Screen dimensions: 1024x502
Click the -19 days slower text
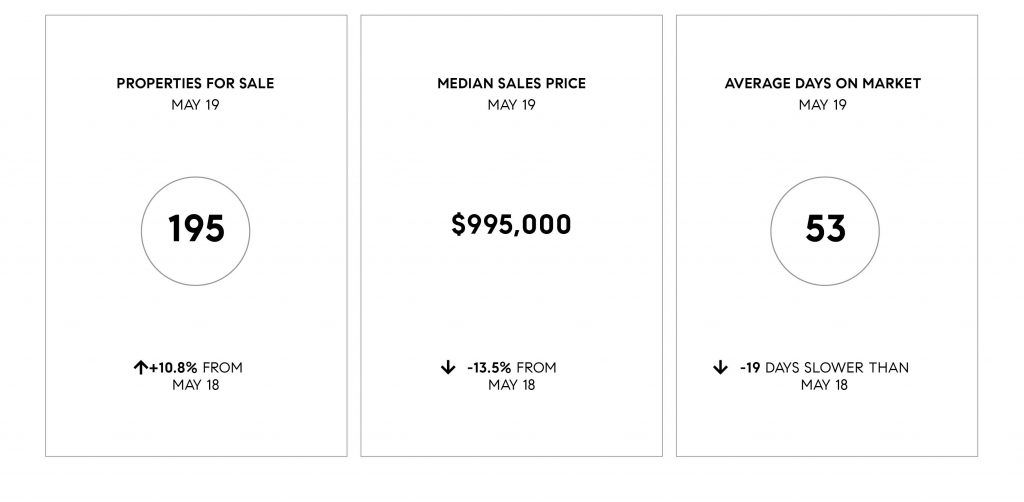coord(824,368)
